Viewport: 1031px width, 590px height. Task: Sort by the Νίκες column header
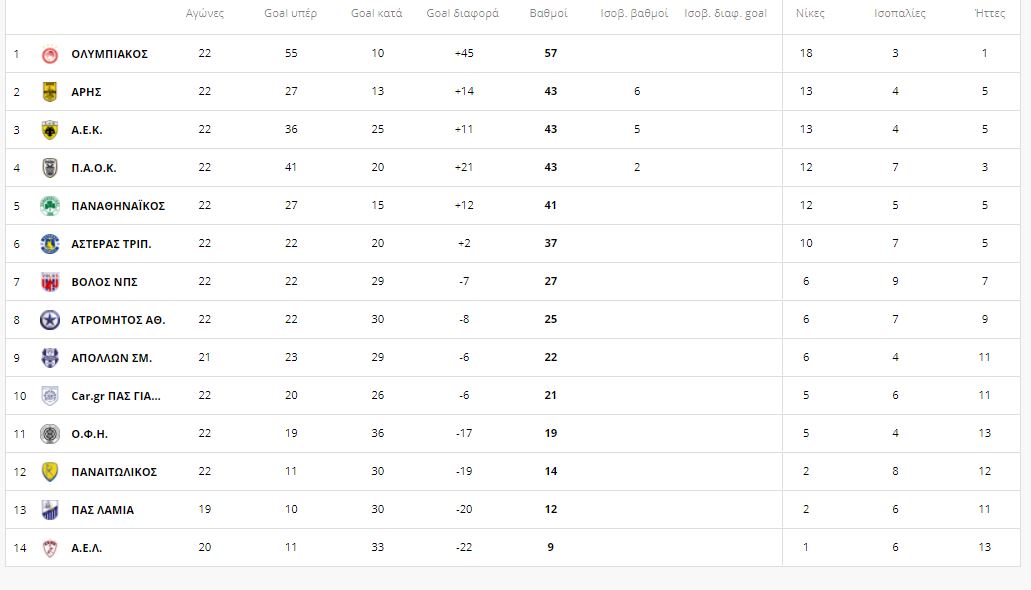coord(810,13)
